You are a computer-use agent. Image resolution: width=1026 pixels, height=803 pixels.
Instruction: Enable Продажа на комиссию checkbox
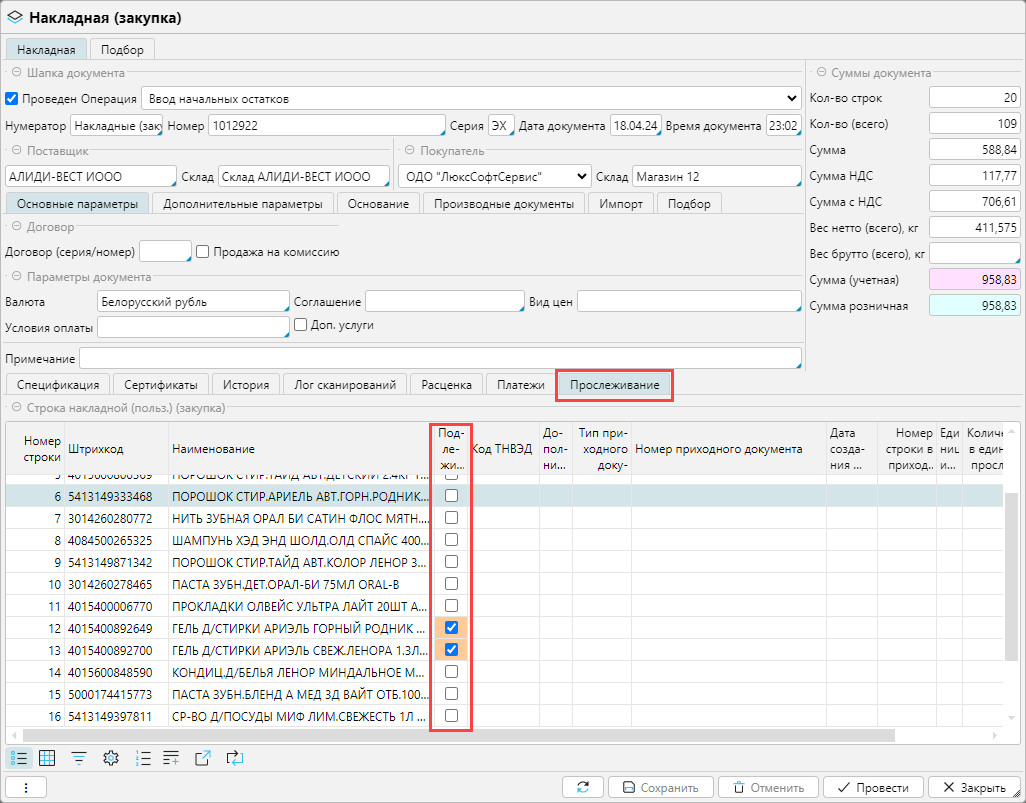(x=202, y=252)
